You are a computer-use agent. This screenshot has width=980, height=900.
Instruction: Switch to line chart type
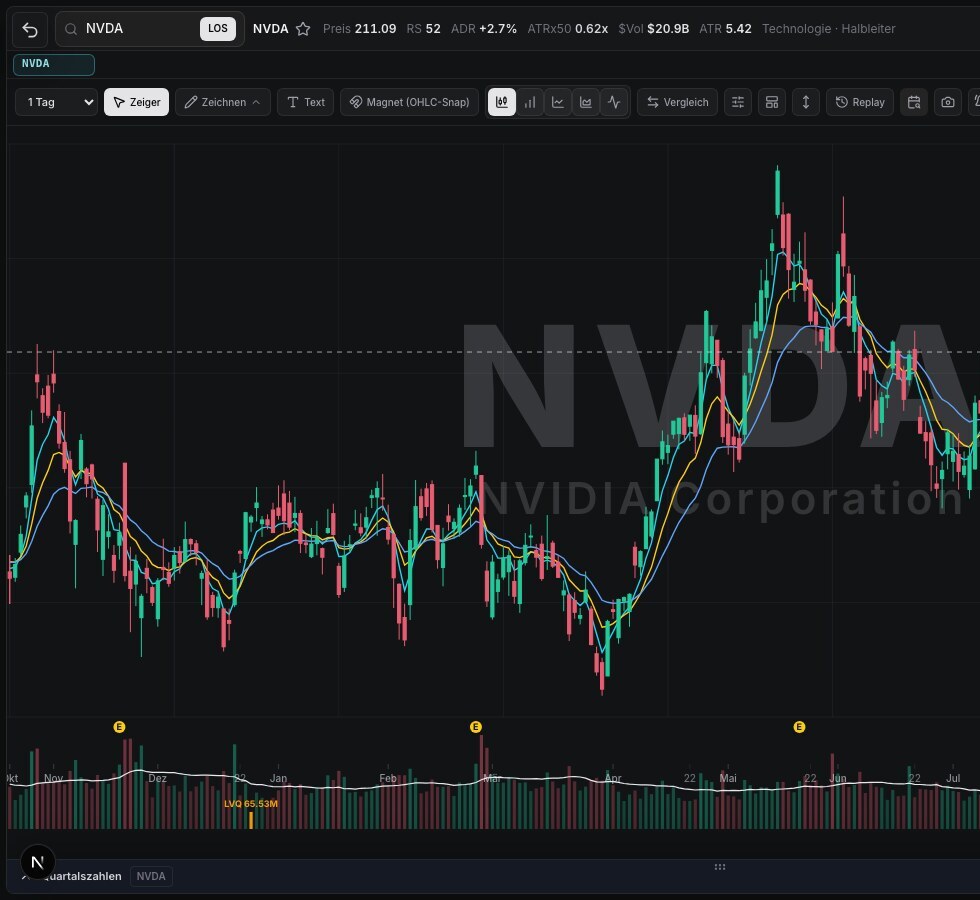point(558,102)
